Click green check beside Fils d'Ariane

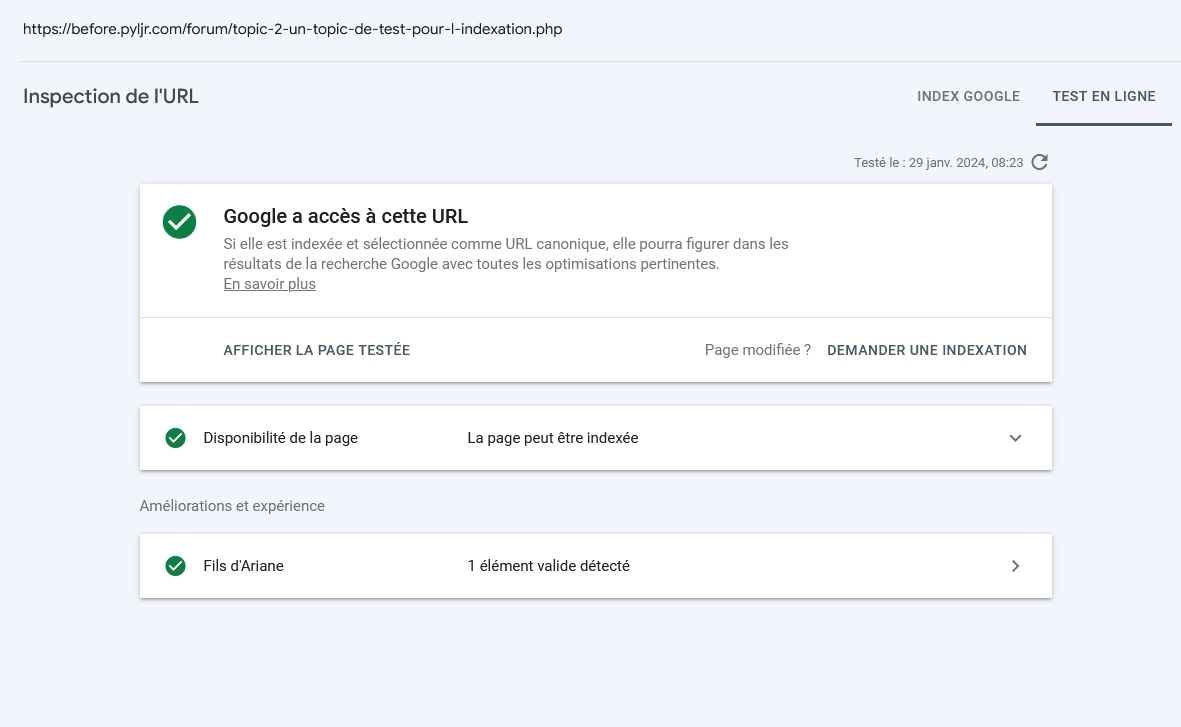(x=175, y=566)
